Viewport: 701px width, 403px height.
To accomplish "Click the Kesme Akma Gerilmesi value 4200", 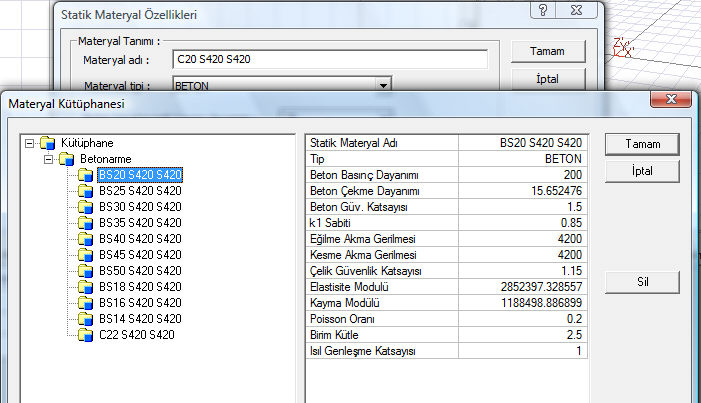I will point(570,255).
